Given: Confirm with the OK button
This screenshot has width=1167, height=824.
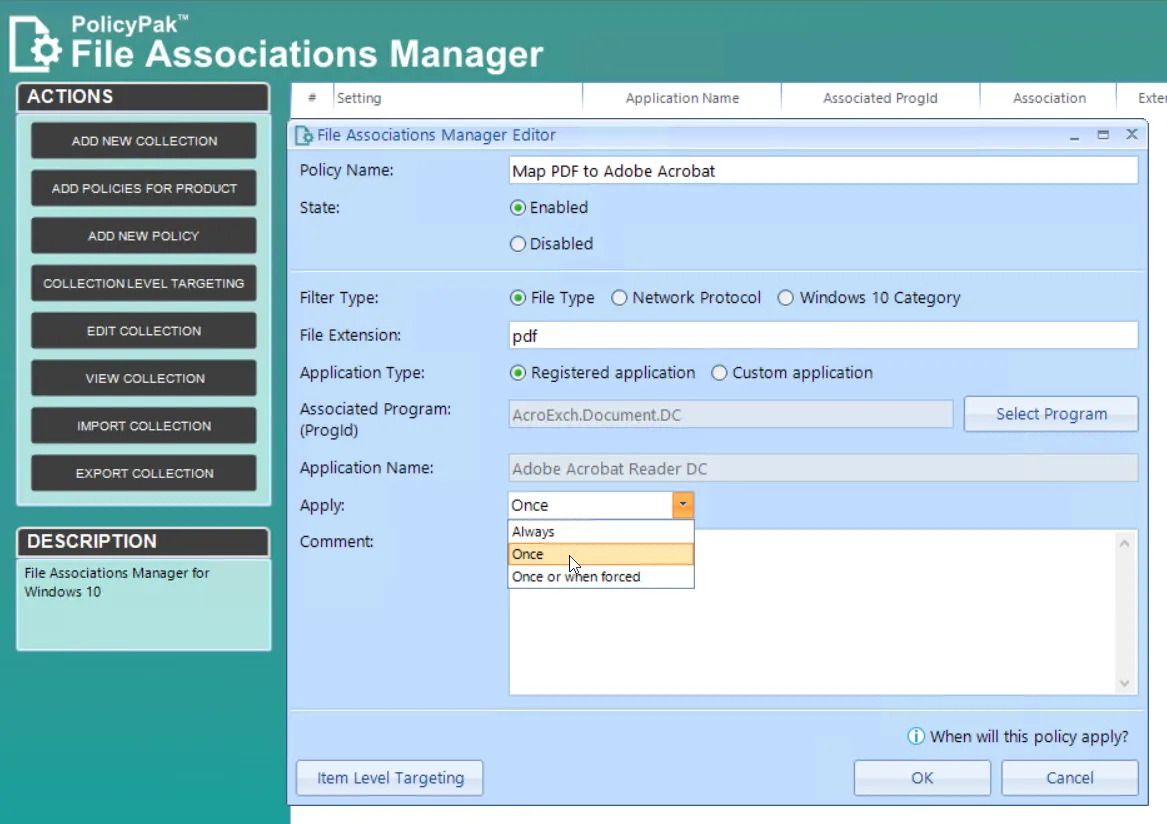Looking at the screenshot, I should (x=922, y=778).
